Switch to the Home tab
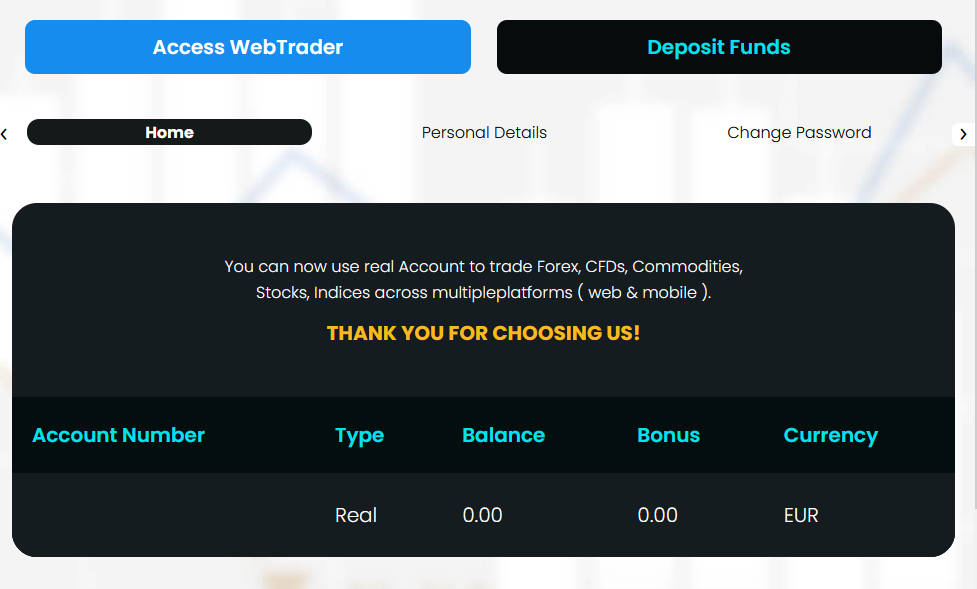Image resolution: width=977 pixels, height=589 pixels. 169,132
